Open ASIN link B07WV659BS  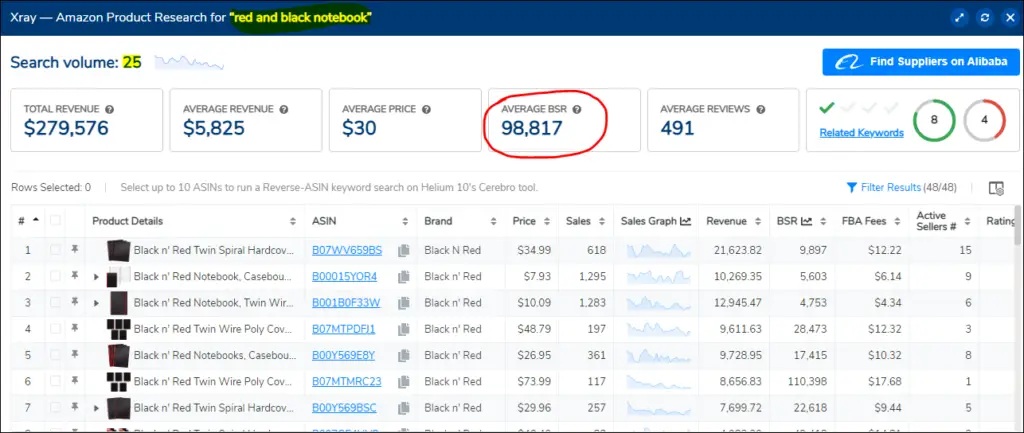point(347,250)
